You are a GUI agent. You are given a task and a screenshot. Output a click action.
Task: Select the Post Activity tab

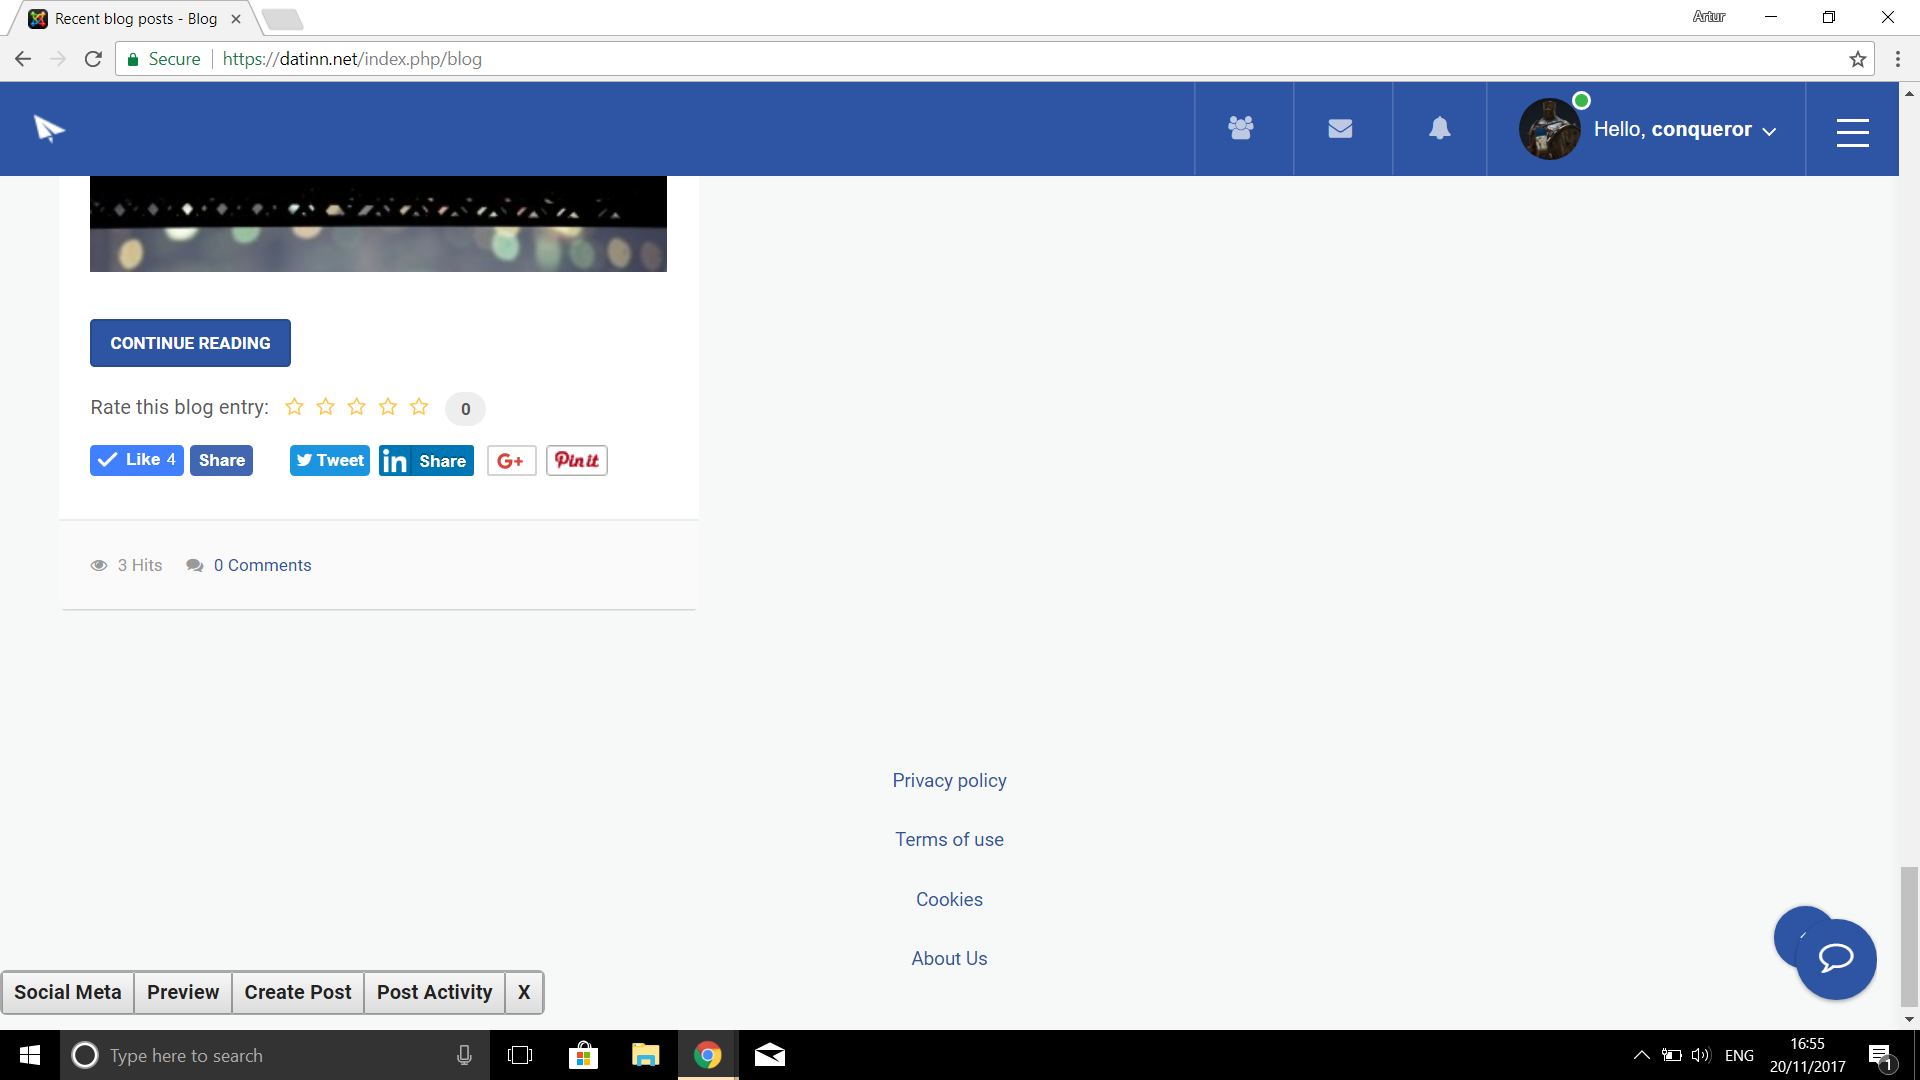click(x=435, y=992)
